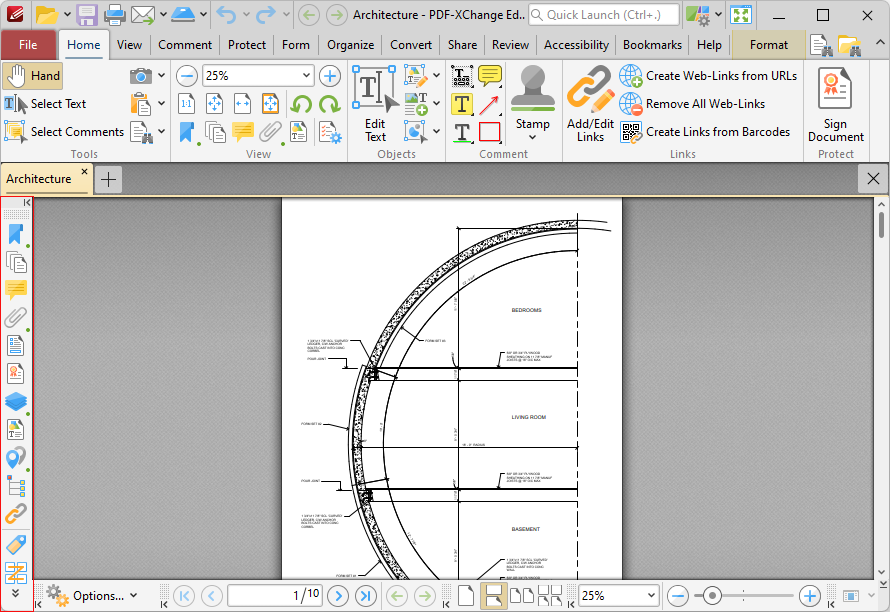Click Create Web-Links from URLs
Image resolution: width=890 pixels, height=612 pixels.
(x=711, y=75)
